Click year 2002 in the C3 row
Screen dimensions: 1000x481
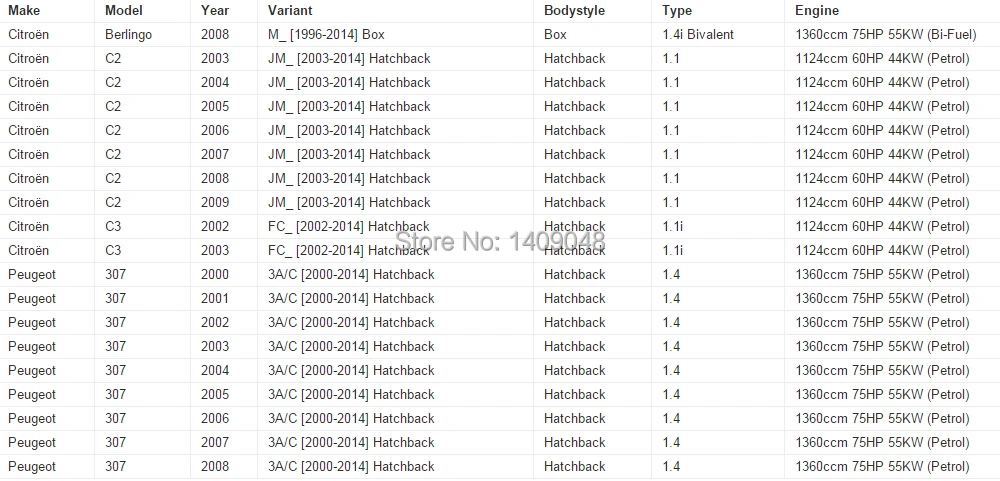pyautogui.click(x=215, y=226)
